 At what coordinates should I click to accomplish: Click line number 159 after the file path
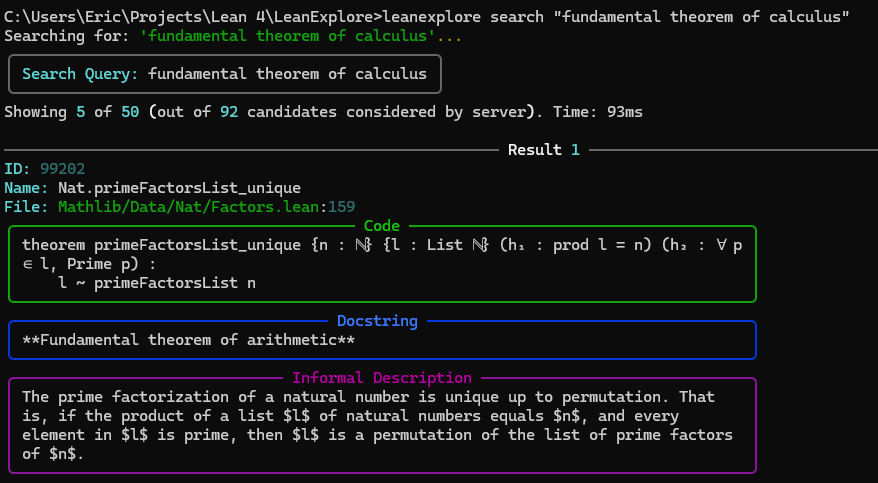click(x=342, y=207)
